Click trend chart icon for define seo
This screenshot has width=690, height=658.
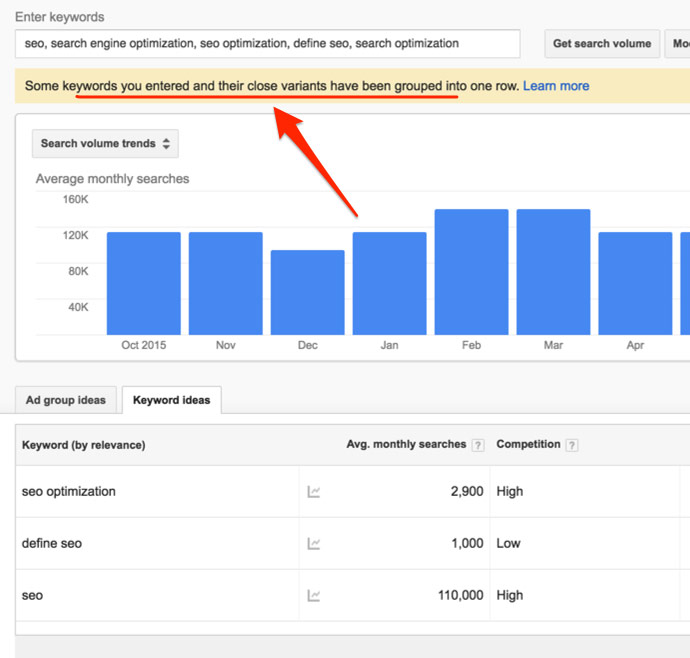click(314, 544)
